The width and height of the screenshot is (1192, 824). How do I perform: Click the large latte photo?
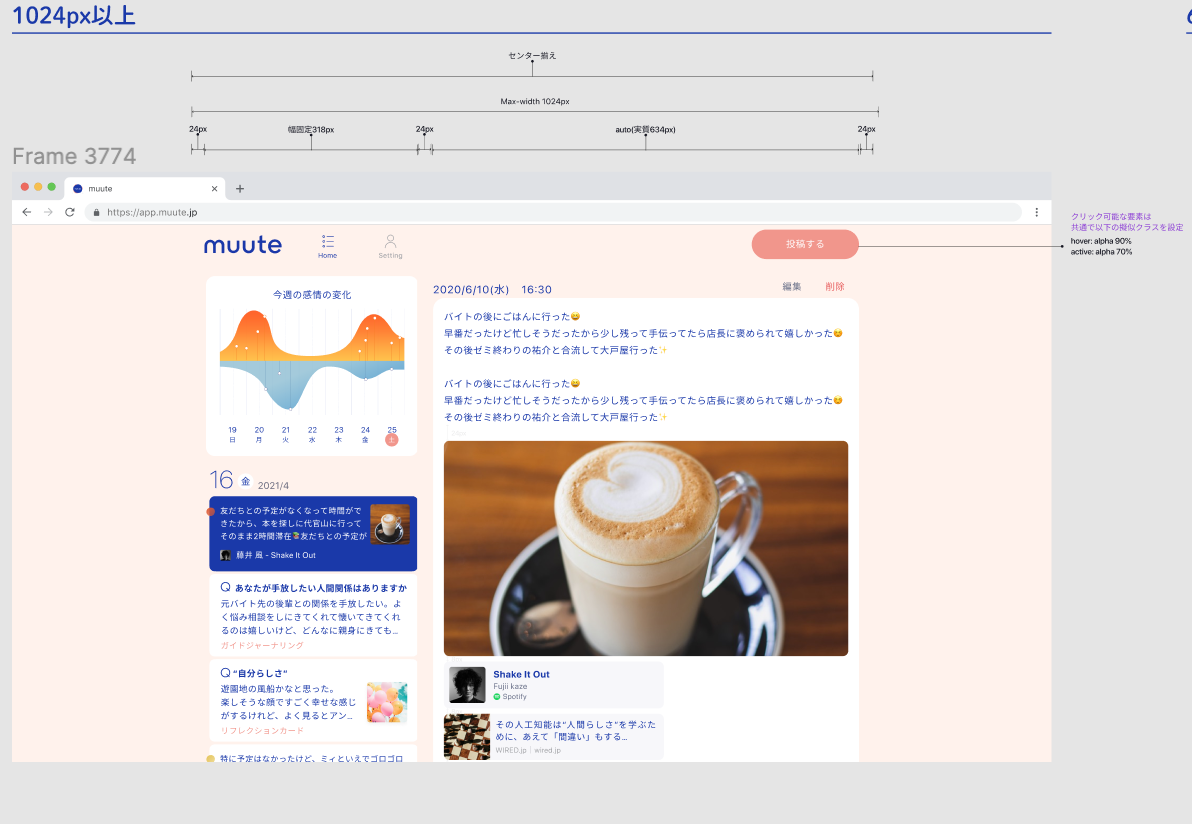646,548
